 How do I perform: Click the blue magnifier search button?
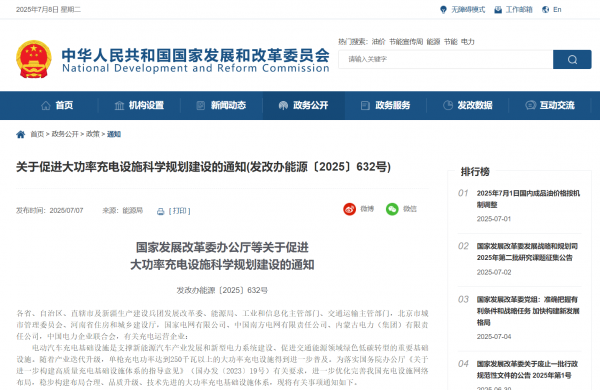(572, 59)
